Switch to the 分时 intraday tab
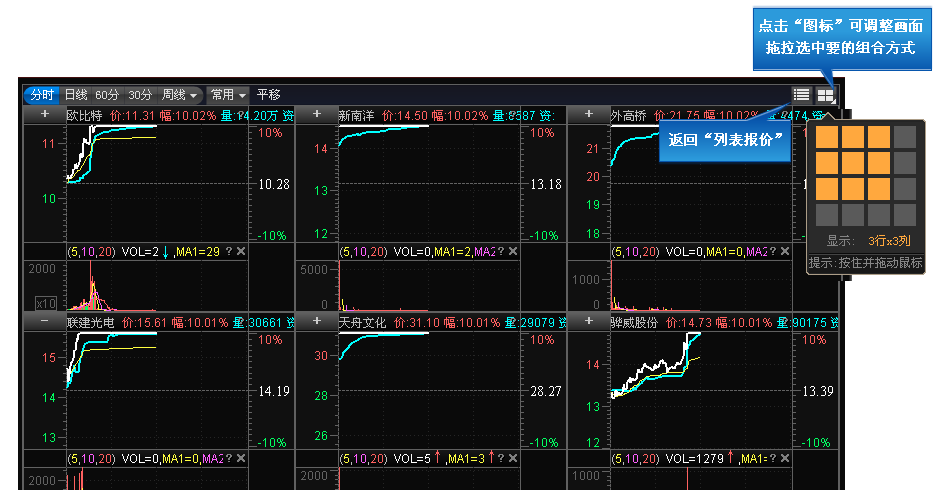 tap(42, 95)
